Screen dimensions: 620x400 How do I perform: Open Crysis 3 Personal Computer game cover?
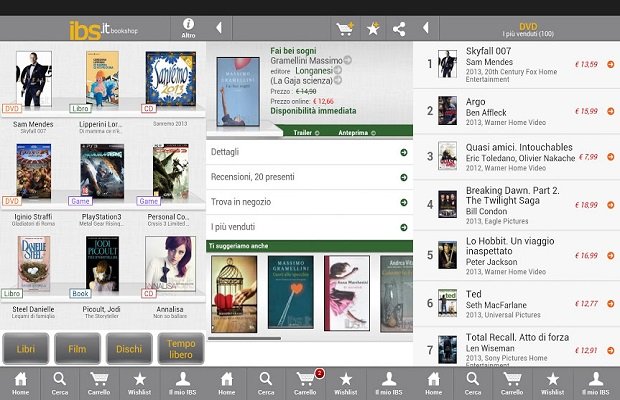(171, 172)
